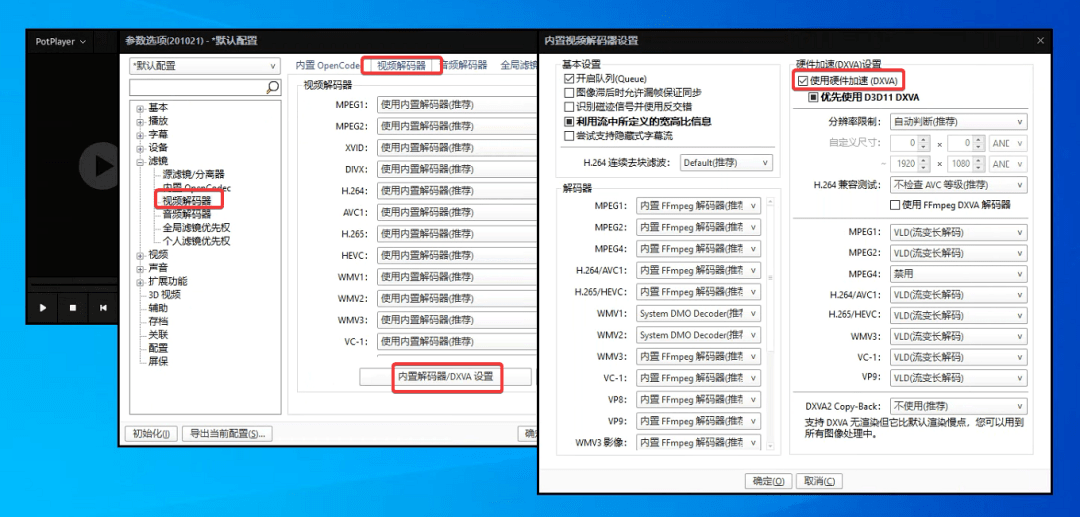Close the built-in video decoder settings dialog
Viewport: 1080px width, 517px height.
[x=1040, y=41]
